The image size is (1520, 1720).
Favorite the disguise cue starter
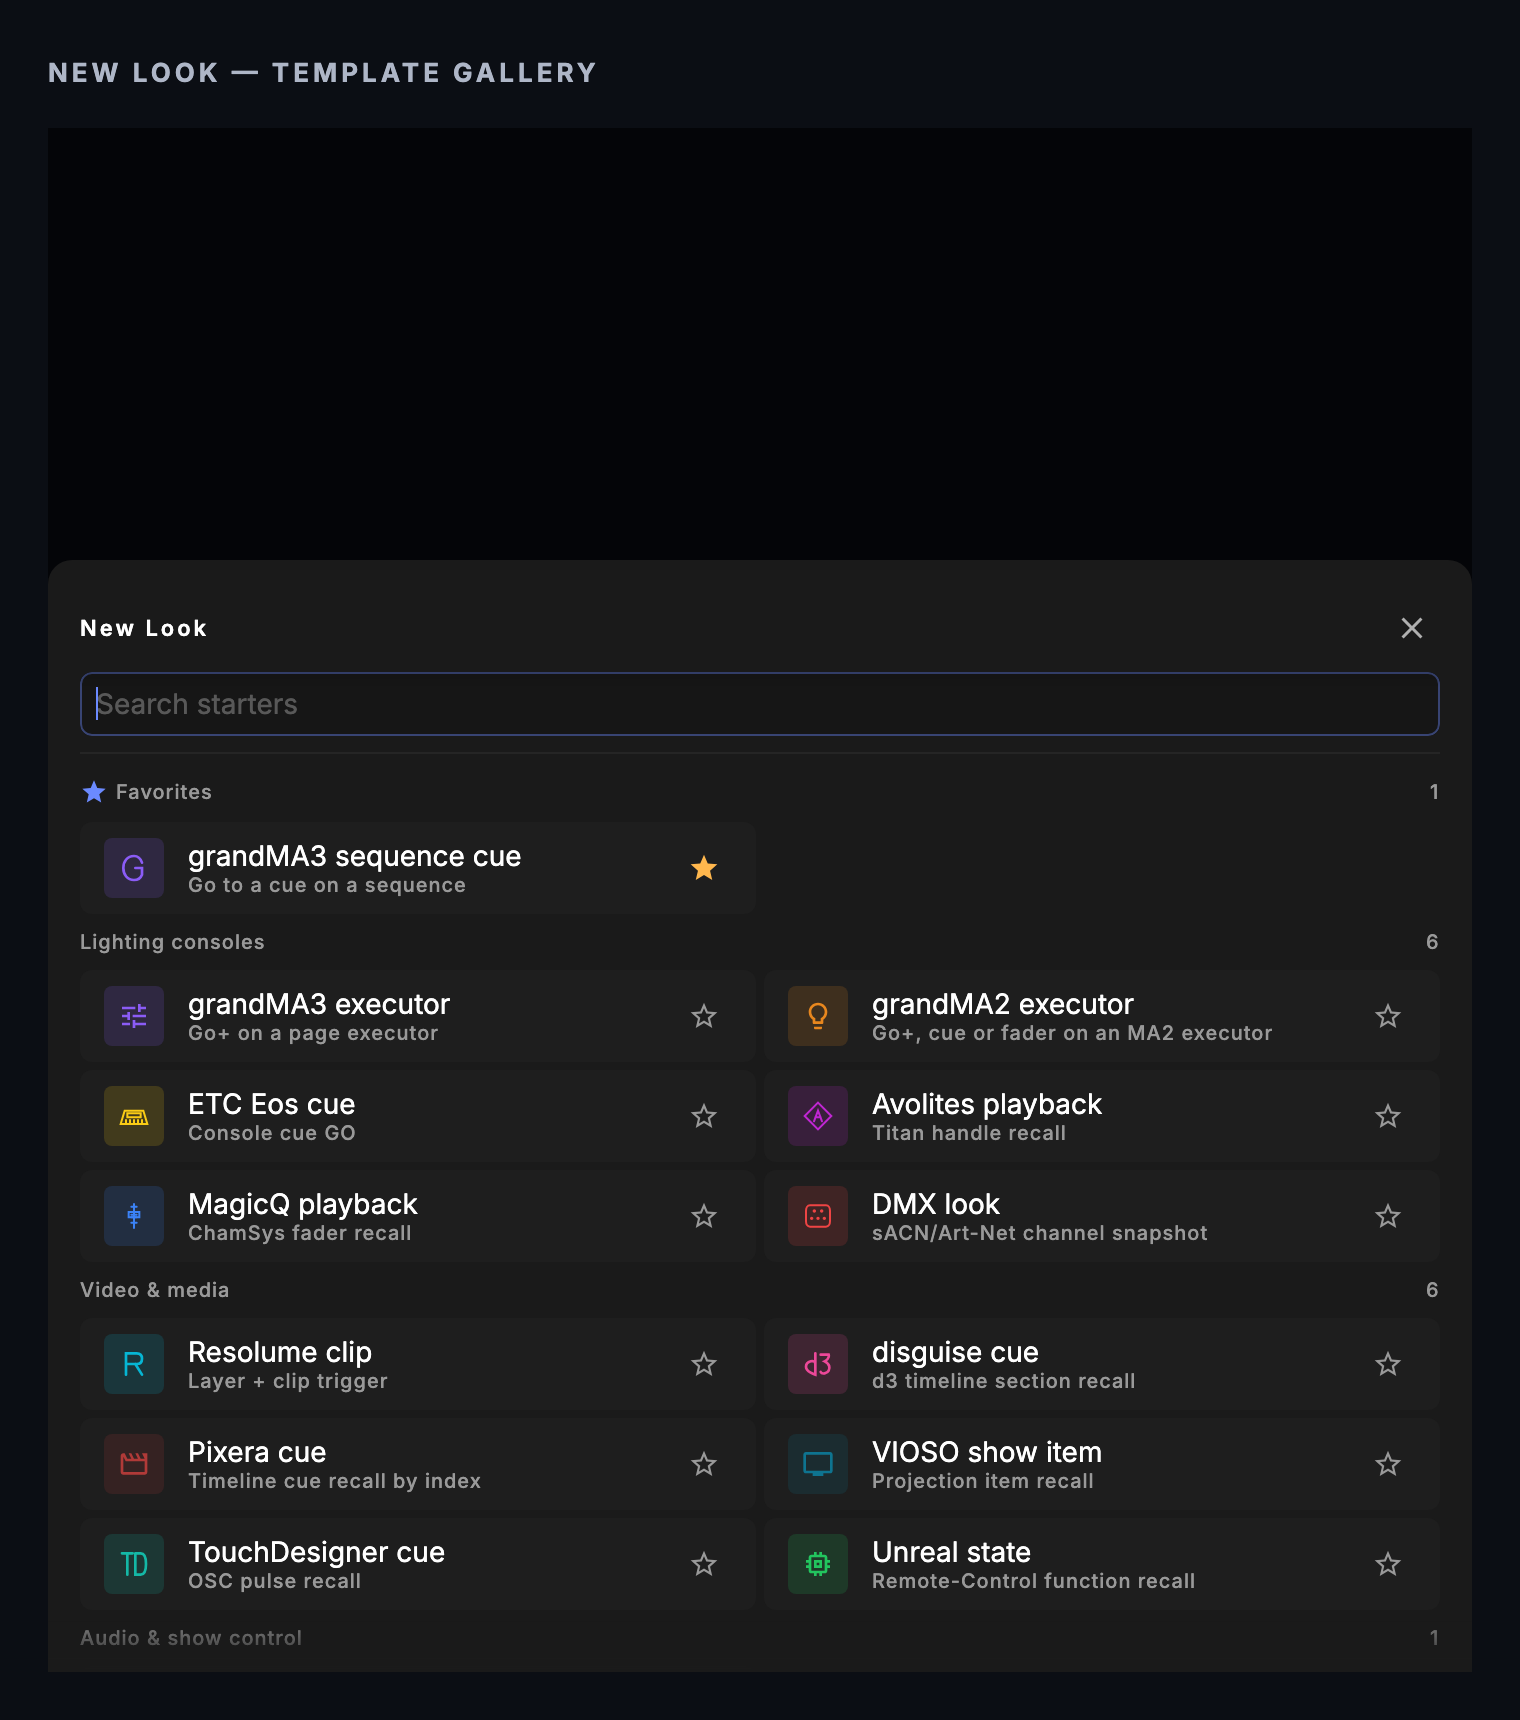pyautogui.click(x=1388, y=1364)
